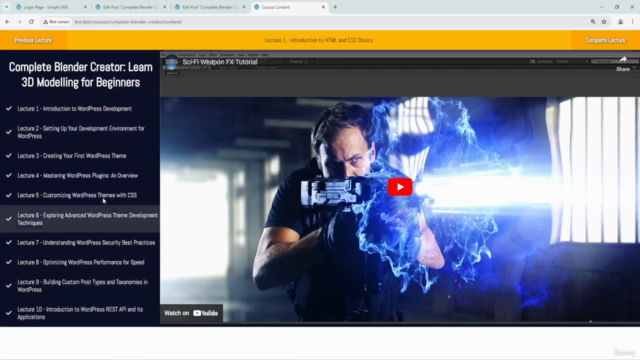Screen dimensions: 640x360
Task: Click the browser forward arrow
Action: click(x=19, y=22)
